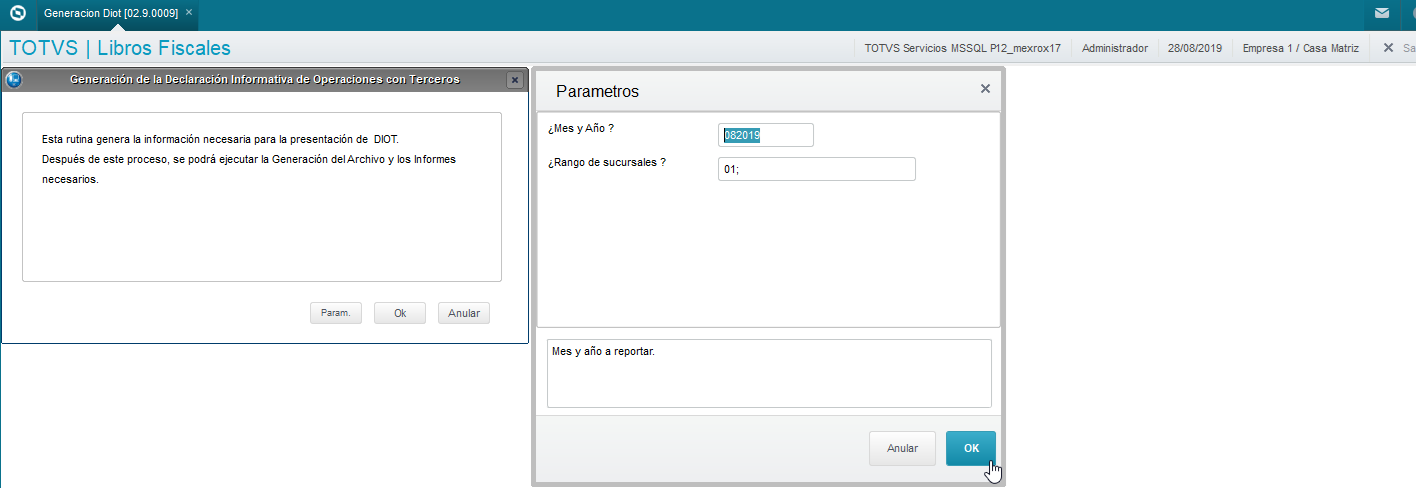Image resolution: width=1416 pixels, height=488 pixels.
Task: Open the mail envelope icon
Action: point(1382,13)
